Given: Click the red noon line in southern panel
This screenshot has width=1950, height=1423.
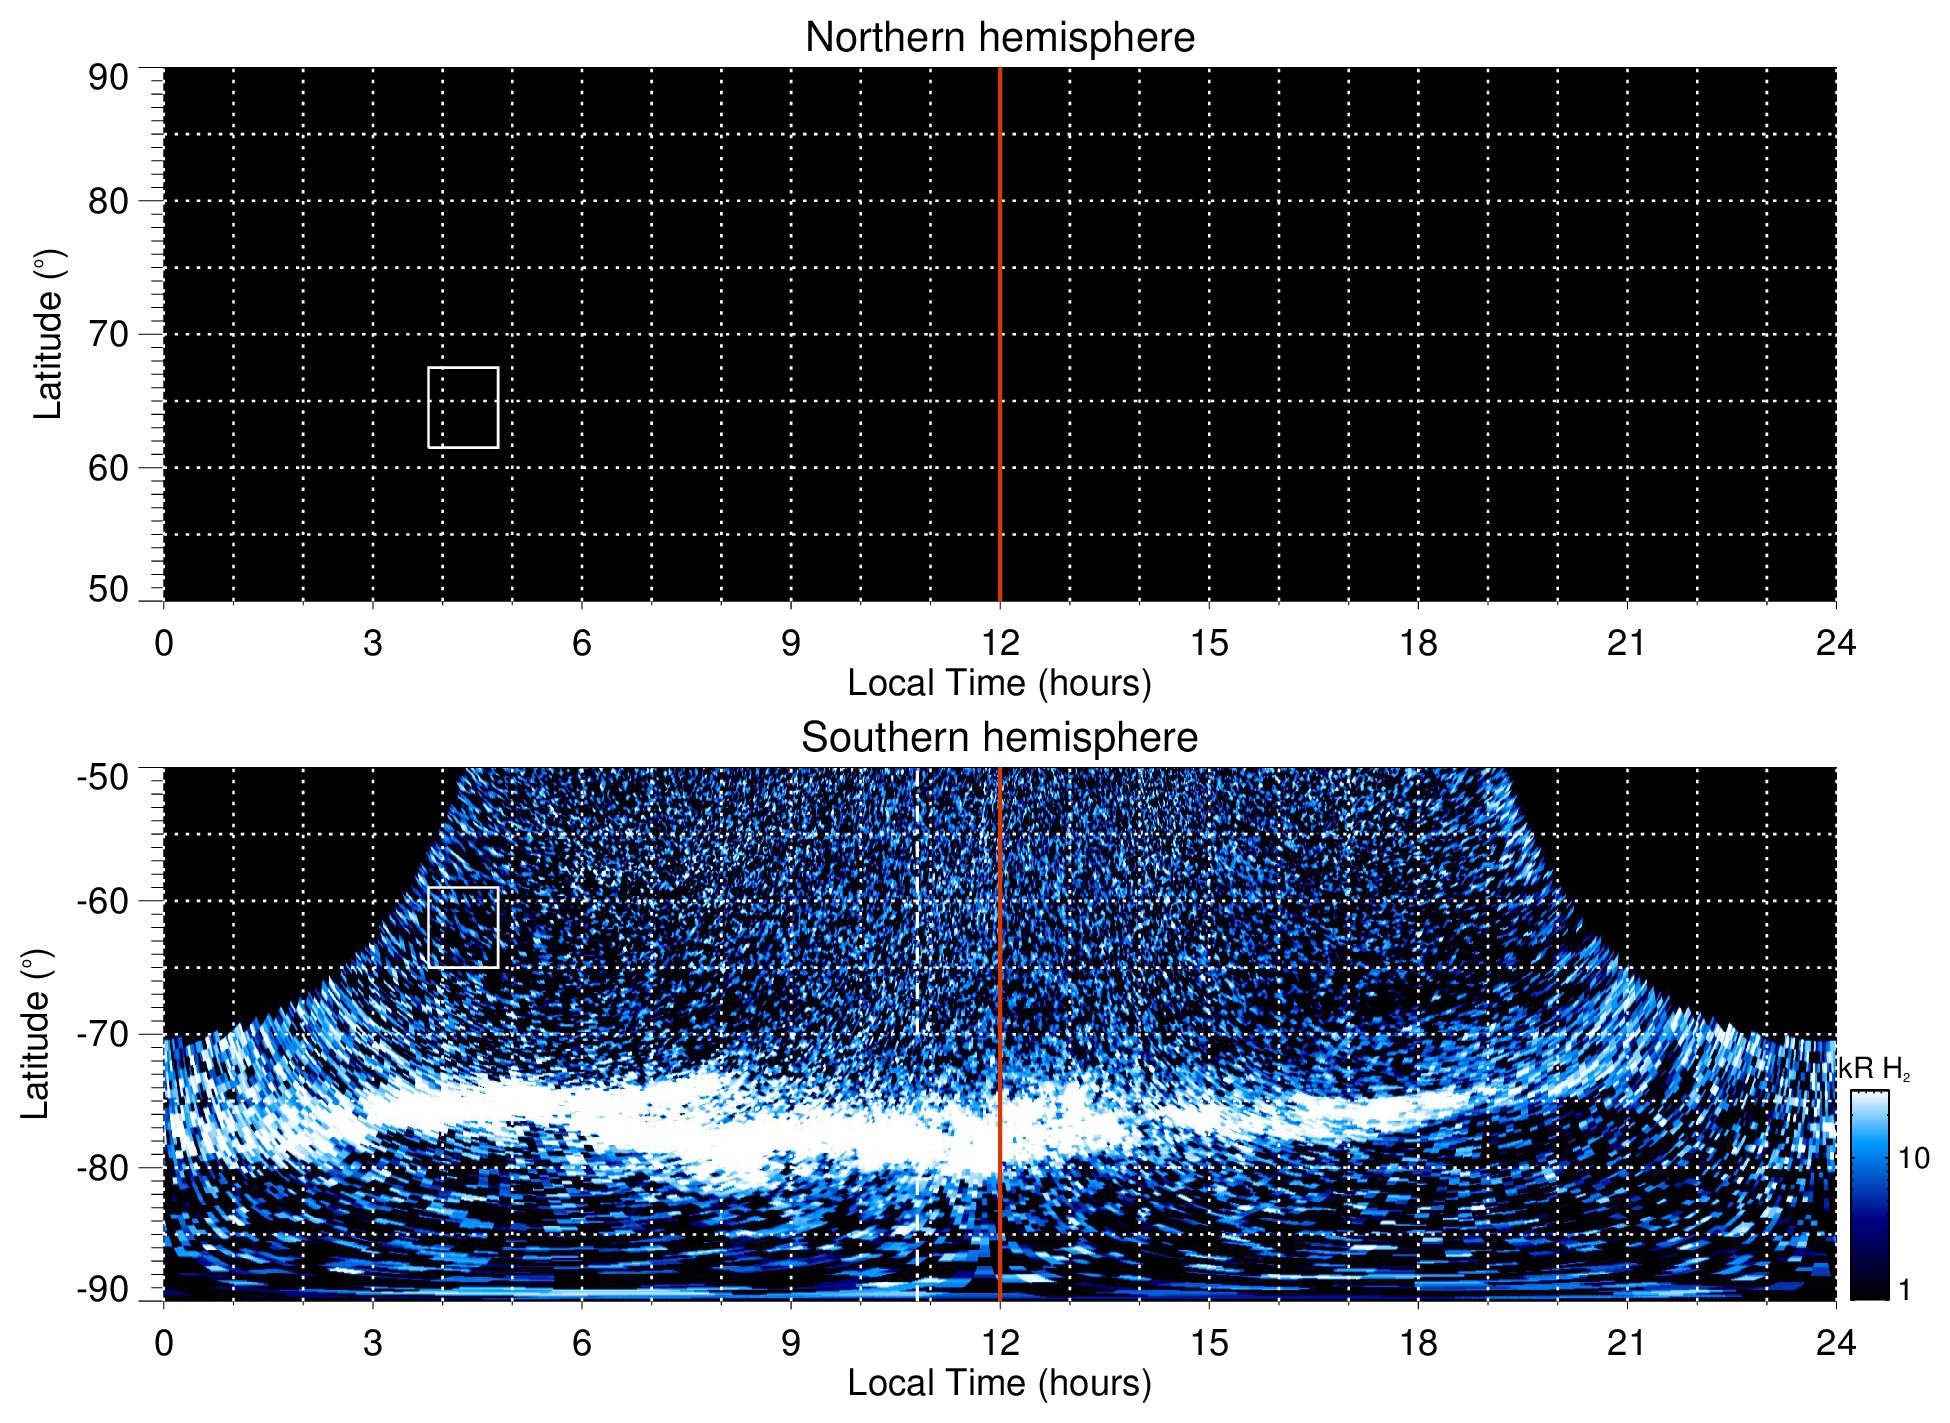Looking at the screenshot, I should coord(1000,900).
